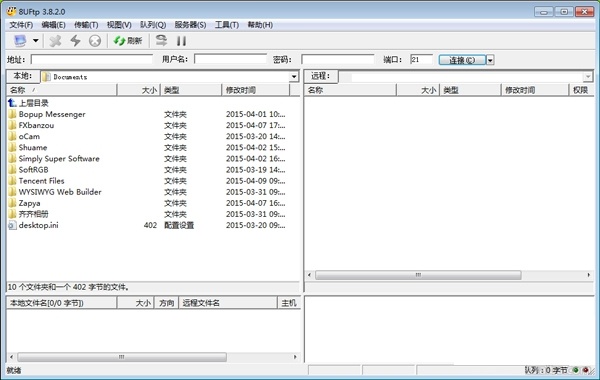Sort local files by 大小 column
The width and height of the screenshot is (600, 380).
(139, 90)
